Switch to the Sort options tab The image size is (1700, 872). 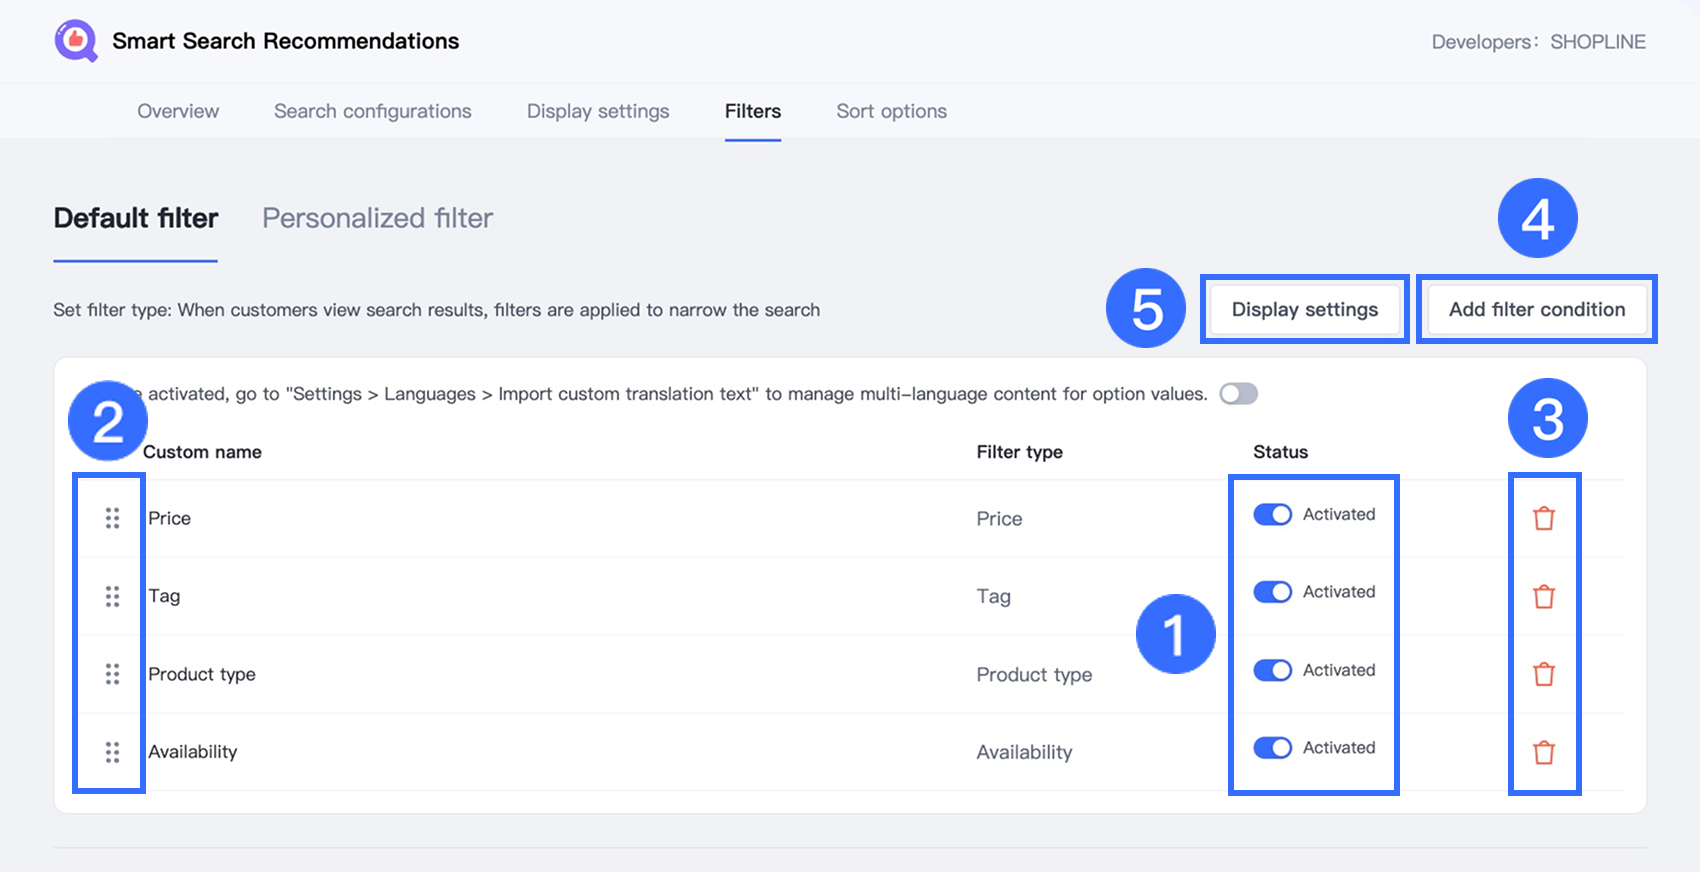(891, 111)
